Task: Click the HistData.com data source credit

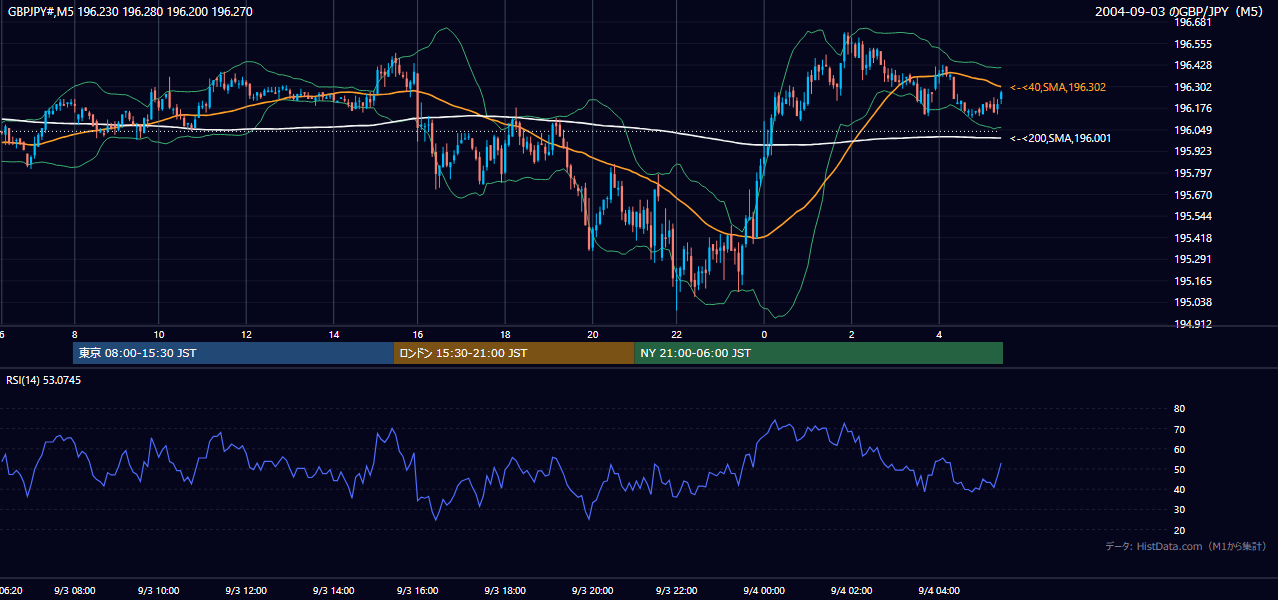Action: click(x=1186, y=546)
